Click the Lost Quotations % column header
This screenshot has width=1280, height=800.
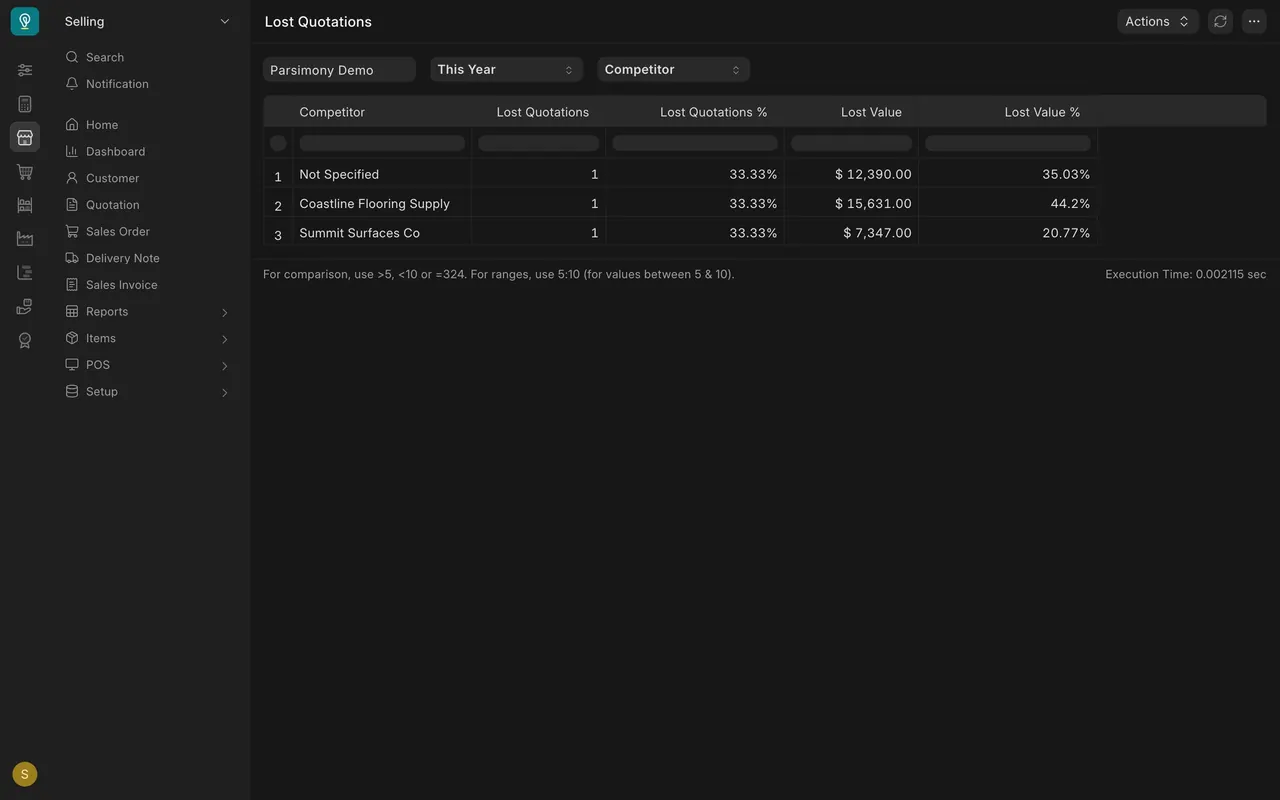pos(714,112)
